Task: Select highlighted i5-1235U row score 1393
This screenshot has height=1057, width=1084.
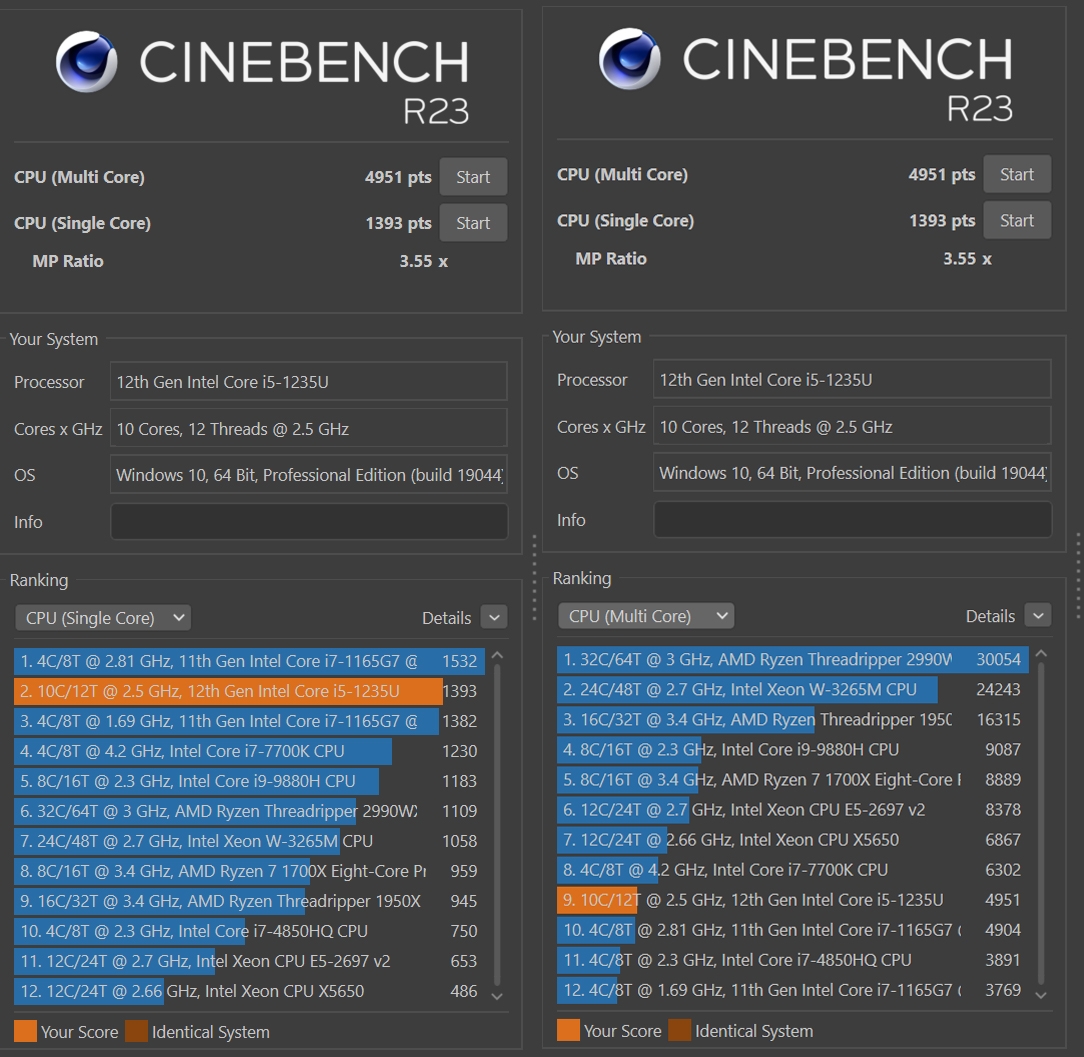Action: click(249, 691)
